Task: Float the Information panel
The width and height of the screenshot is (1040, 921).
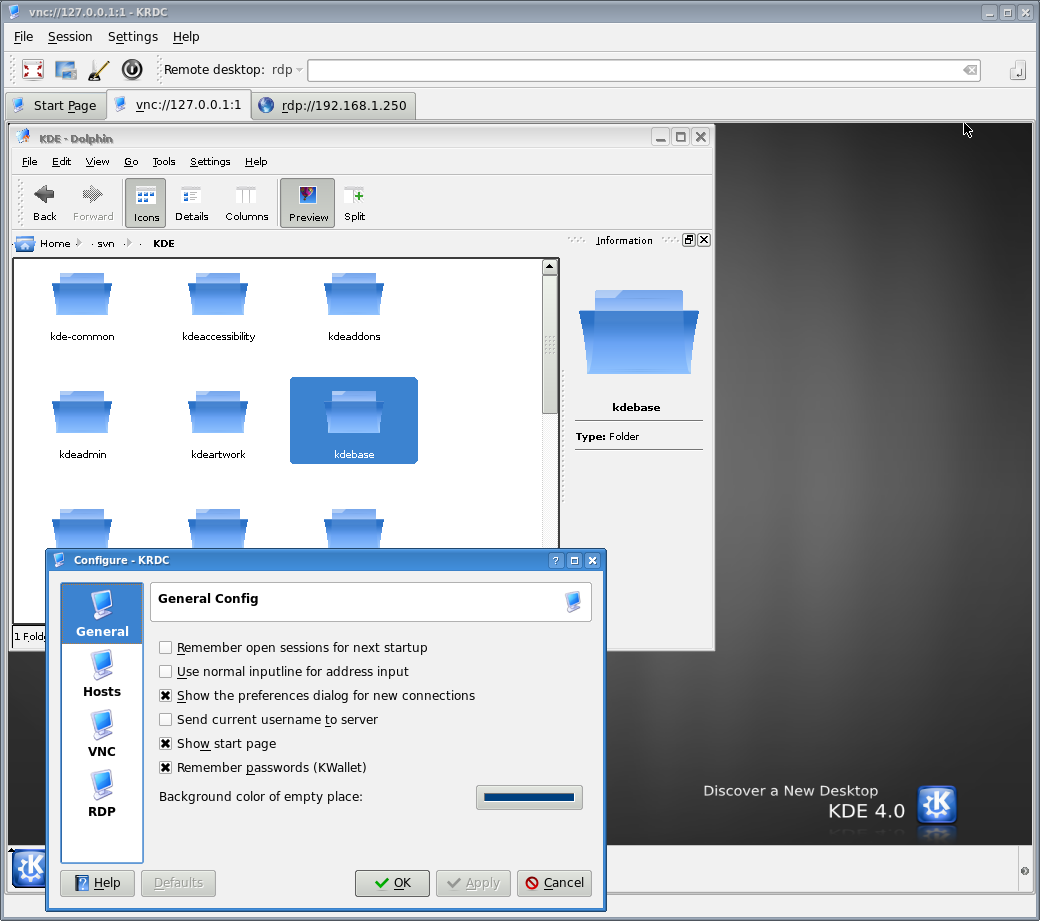Action: coord(689,240)
